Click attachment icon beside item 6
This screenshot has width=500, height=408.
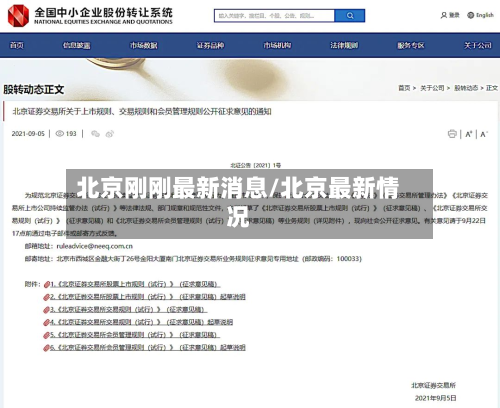point(47,348)
